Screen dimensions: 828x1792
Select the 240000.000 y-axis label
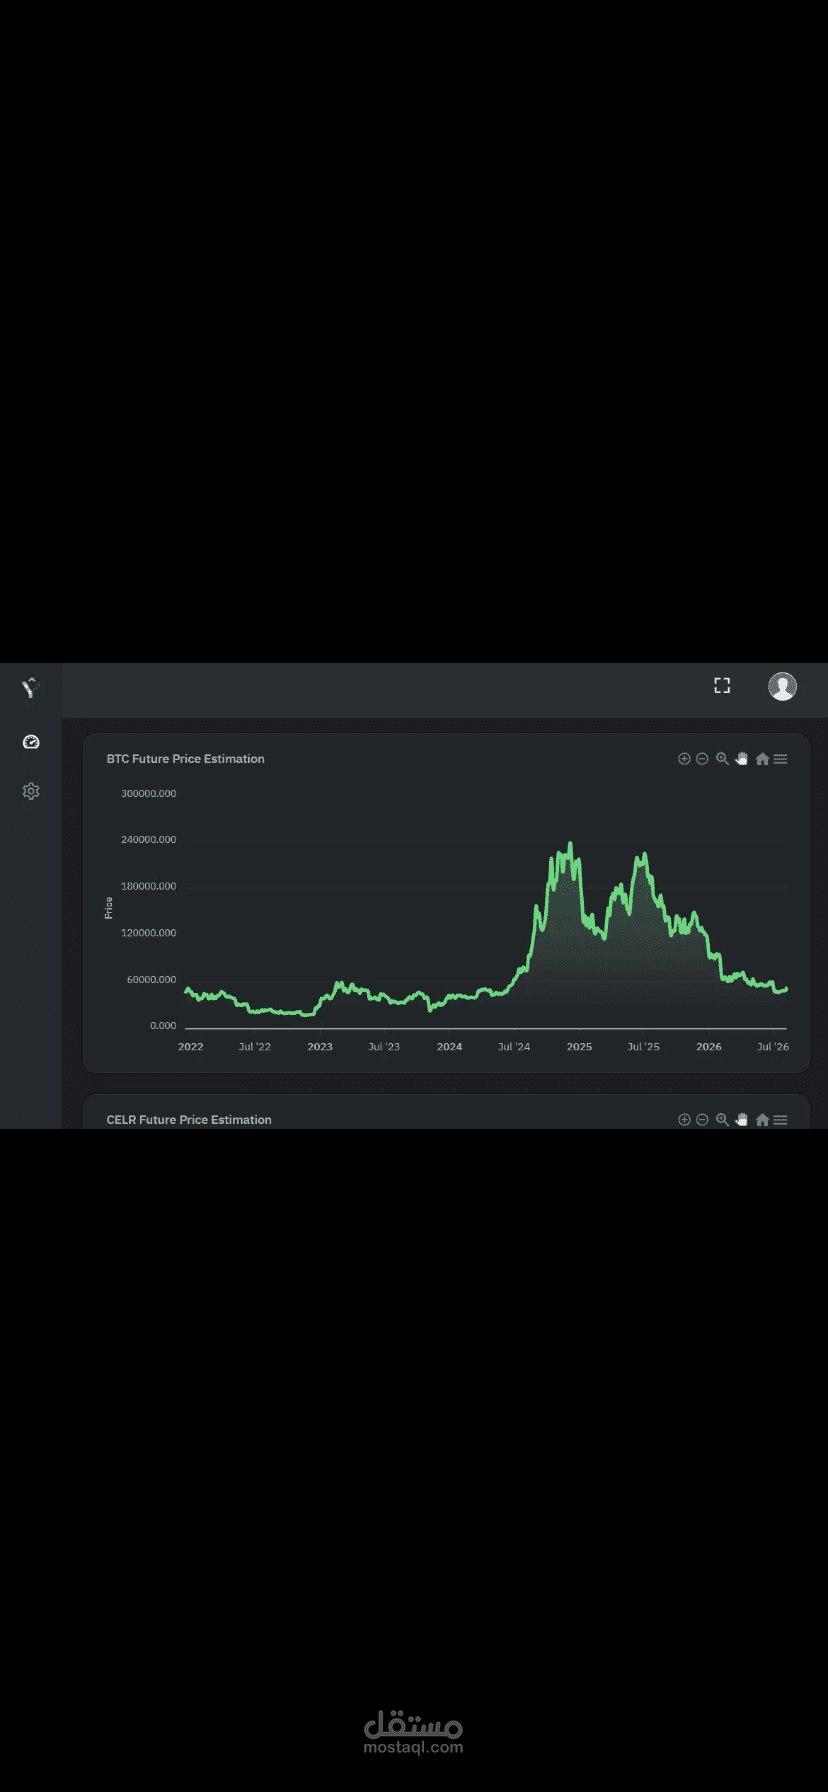tap(149, 840)
